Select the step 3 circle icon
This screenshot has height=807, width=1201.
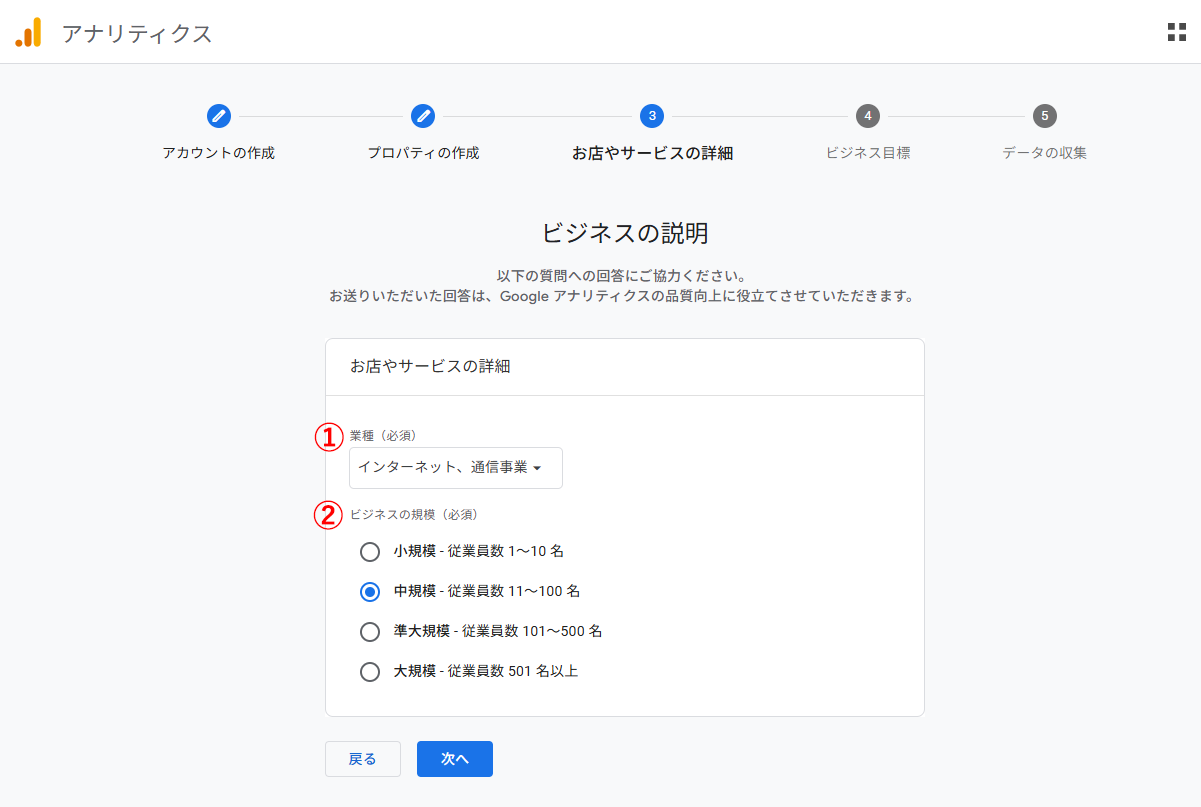coord(653,116)
